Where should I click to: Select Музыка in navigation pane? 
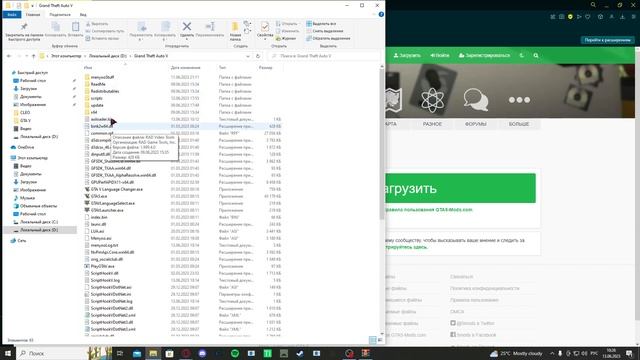coord(27,198)
